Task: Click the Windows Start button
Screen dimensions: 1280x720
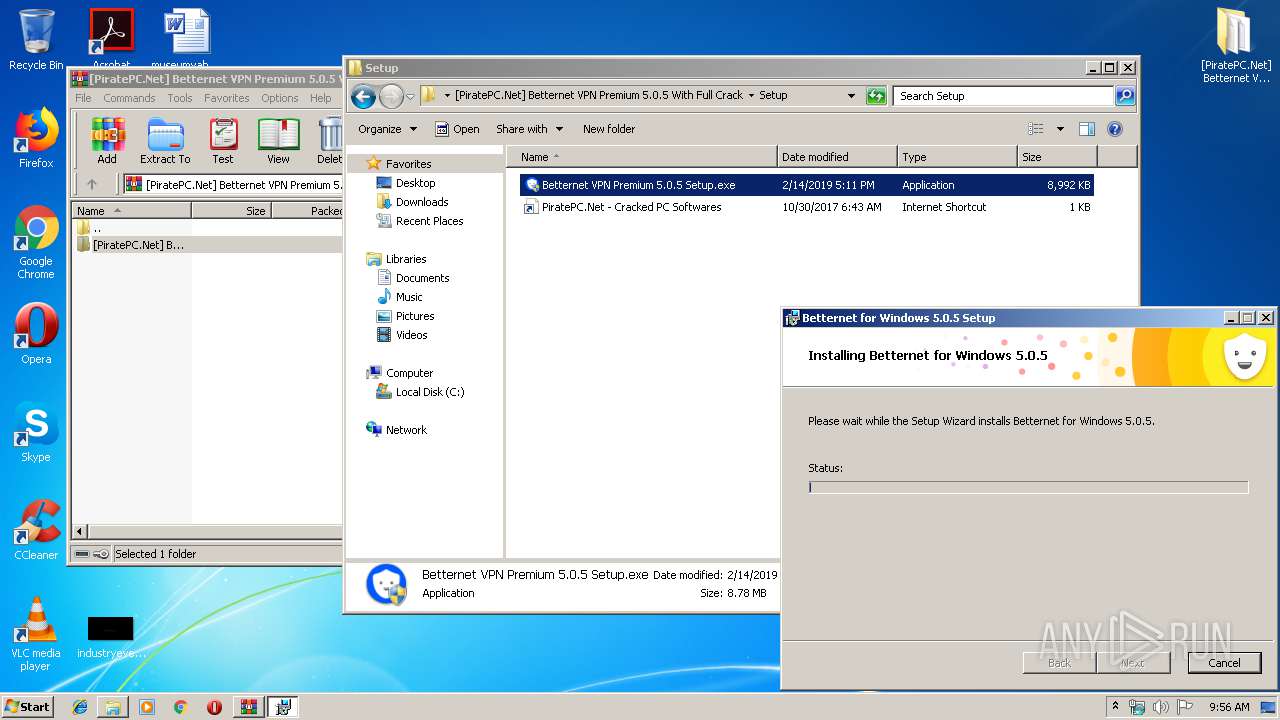Action: [x=28, y=707]
